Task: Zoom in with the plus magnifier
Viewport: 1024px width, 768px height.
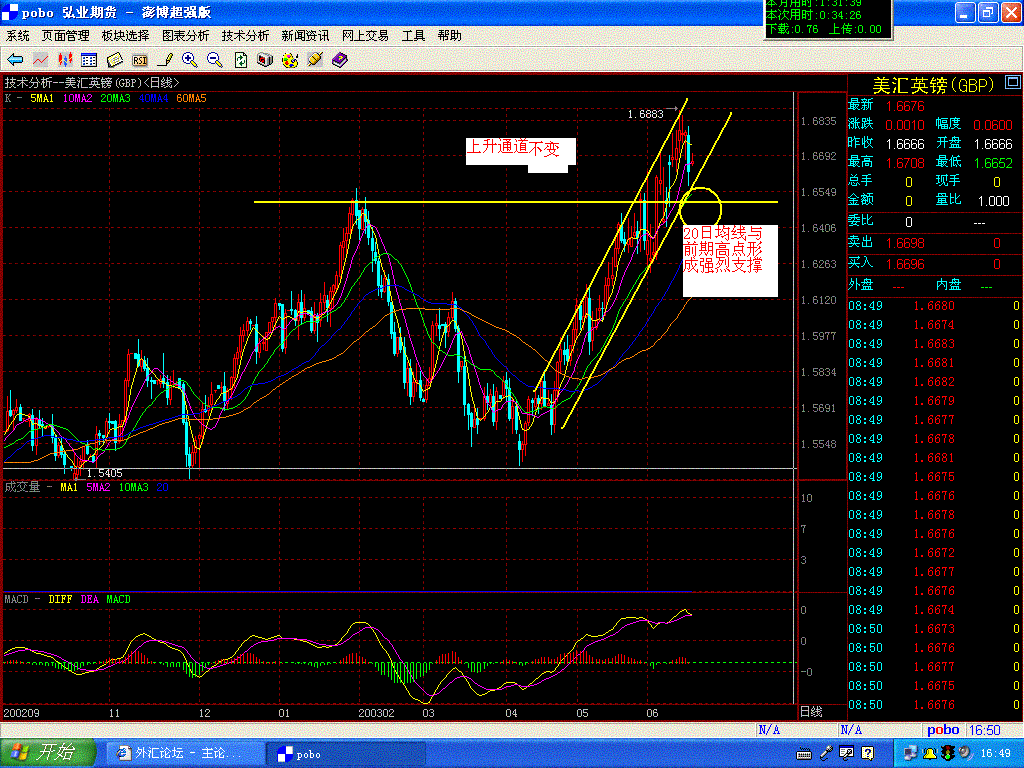Action: (x=190, y=60)
